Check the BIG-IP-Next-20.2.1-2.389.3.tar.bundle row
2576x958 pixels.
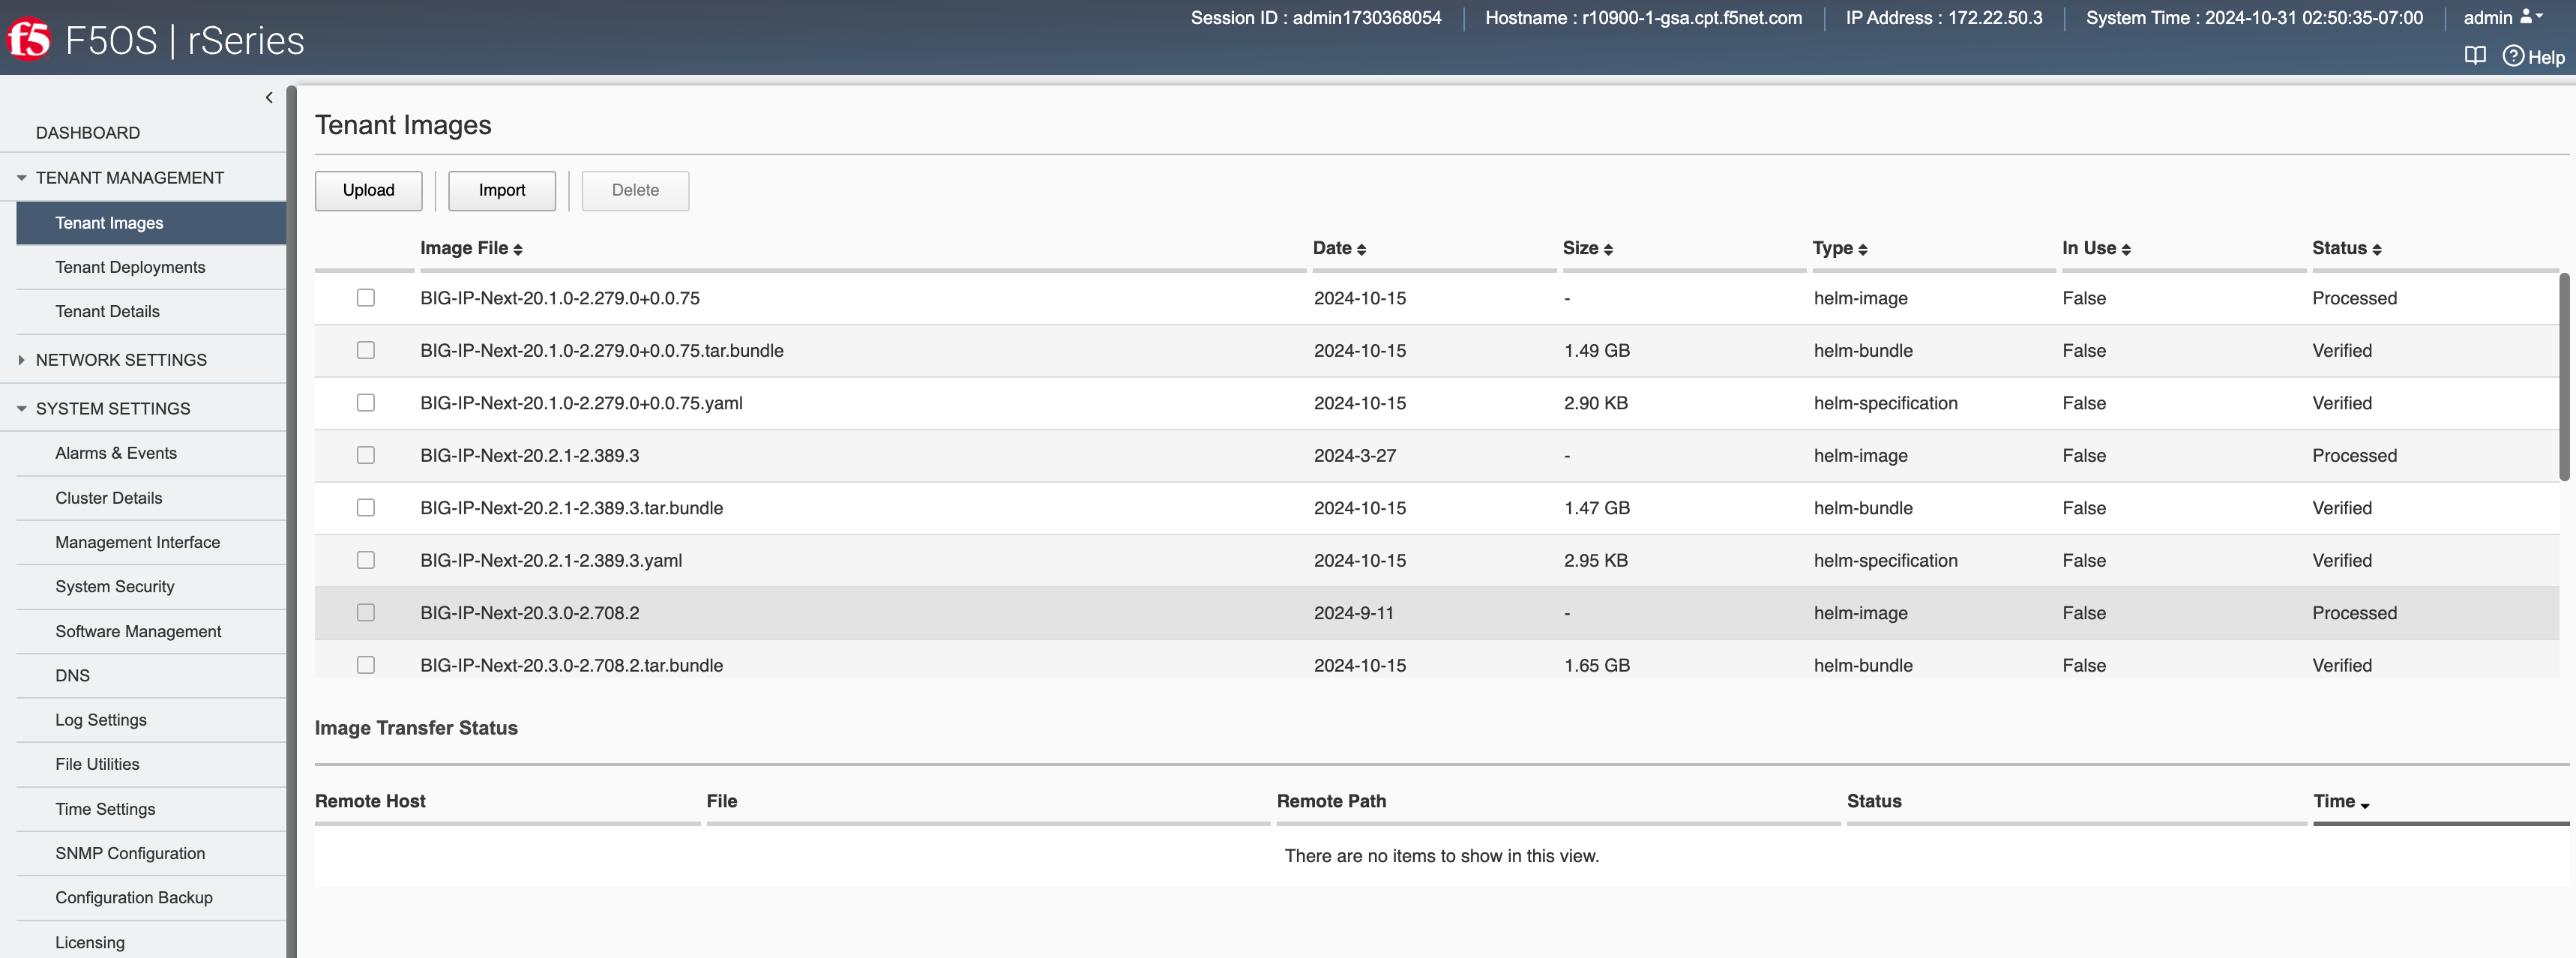(366, 508)
